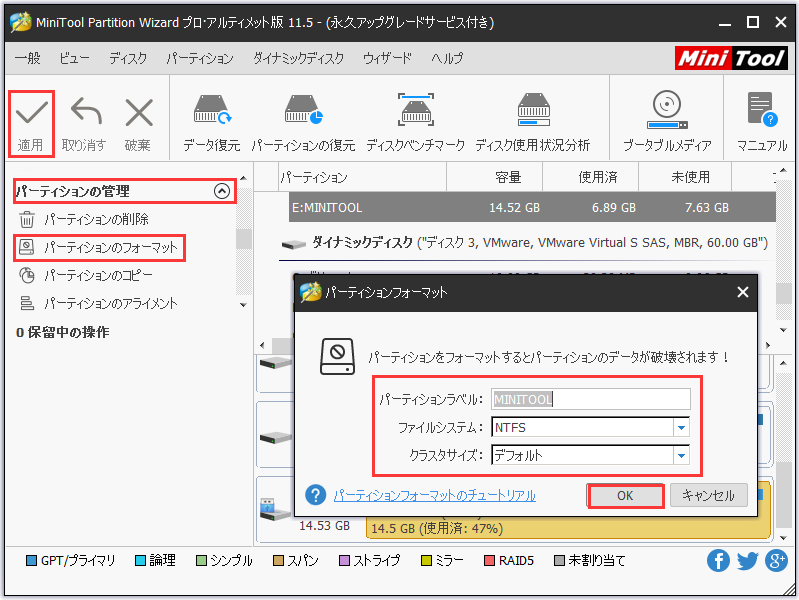Viewport: 799px width, 600px height.
Task: Open the ヘルプ menu
Action: 447,58
